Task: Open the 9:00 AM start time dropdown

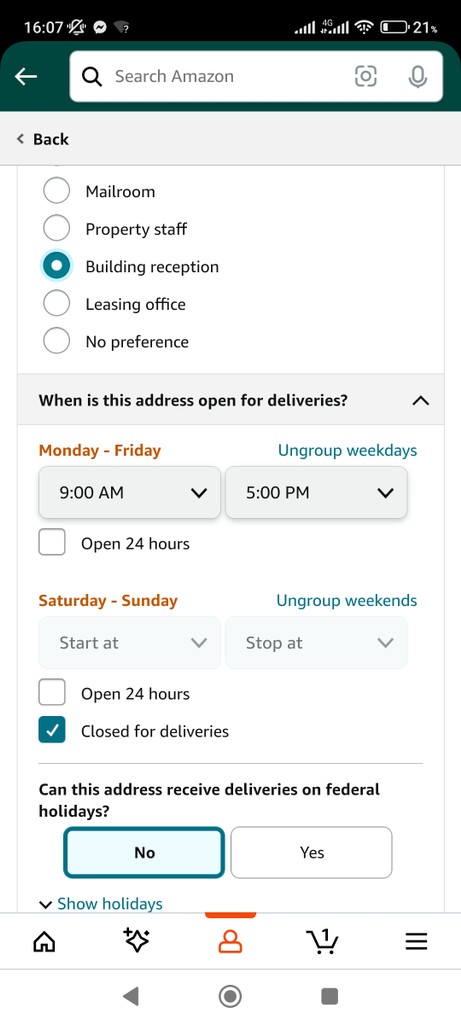Action: coord(129,492)
